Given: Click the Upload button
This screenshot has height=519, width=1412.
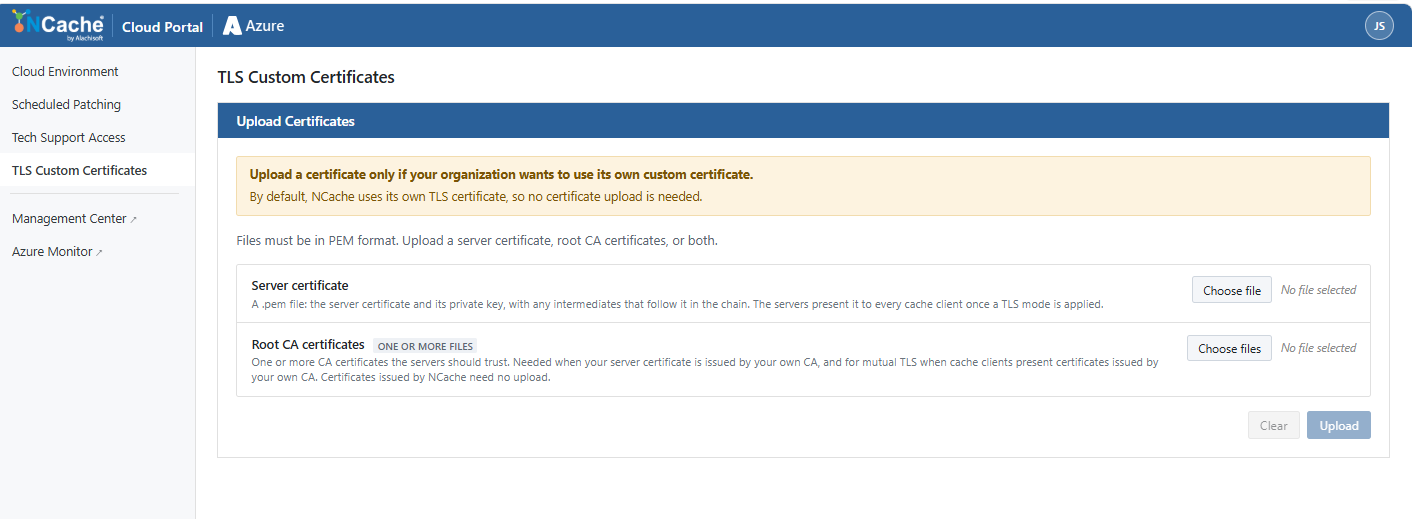Looking at the screenshot, I should (1339, 425).
